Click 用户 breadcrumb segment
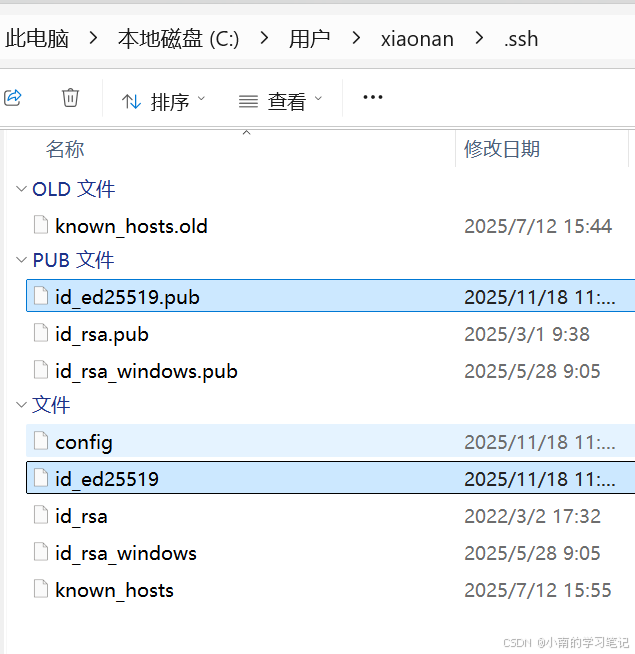Screen dimensions: 635x654 (x=309, y=39)
